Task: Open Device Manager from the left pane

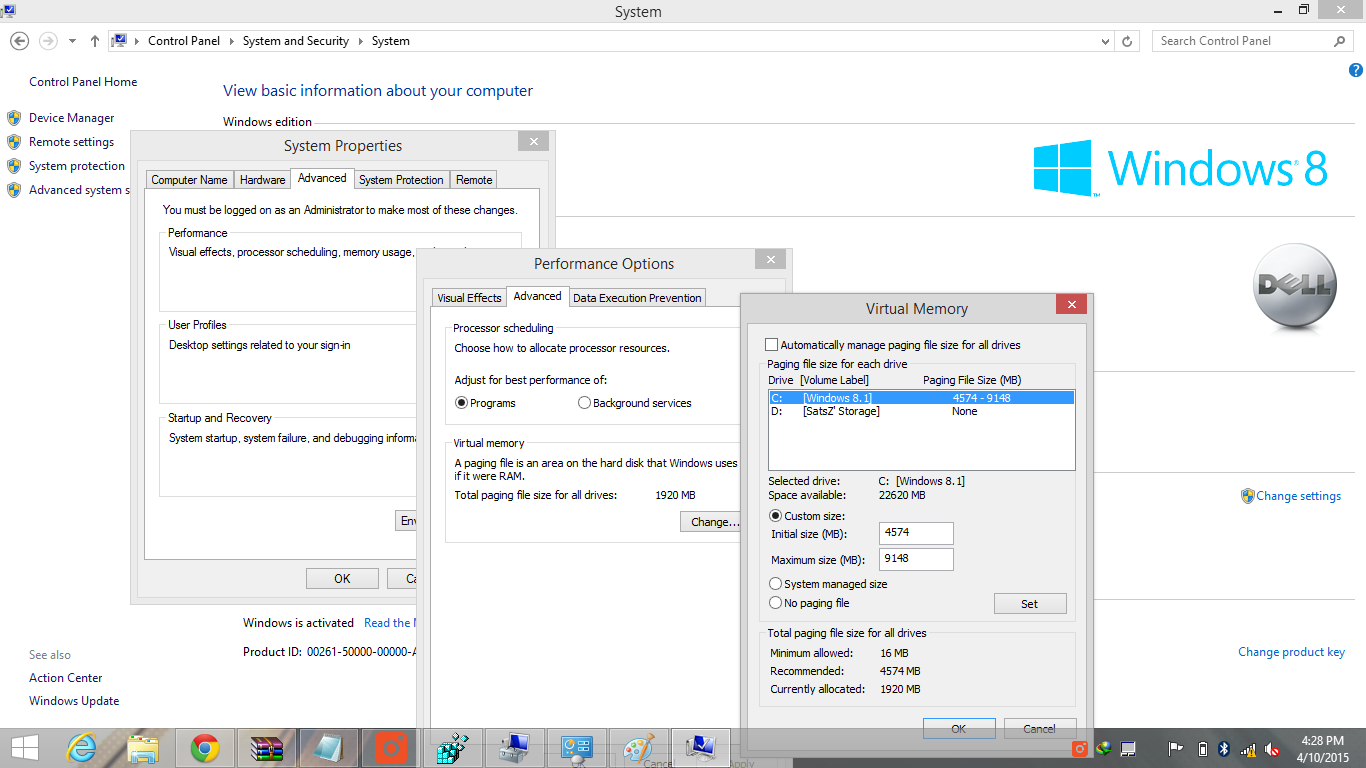Action: pyautogui.click(x=71, y=118)
